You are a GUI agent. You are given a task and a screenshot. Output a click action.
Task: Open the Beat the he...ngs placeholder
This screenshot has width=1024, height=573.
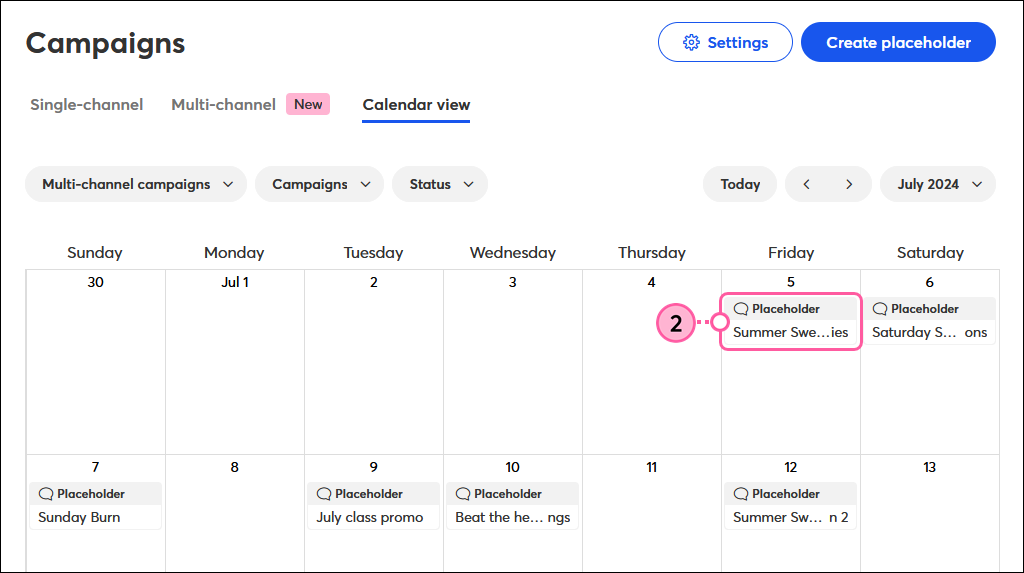click(513, 506)
